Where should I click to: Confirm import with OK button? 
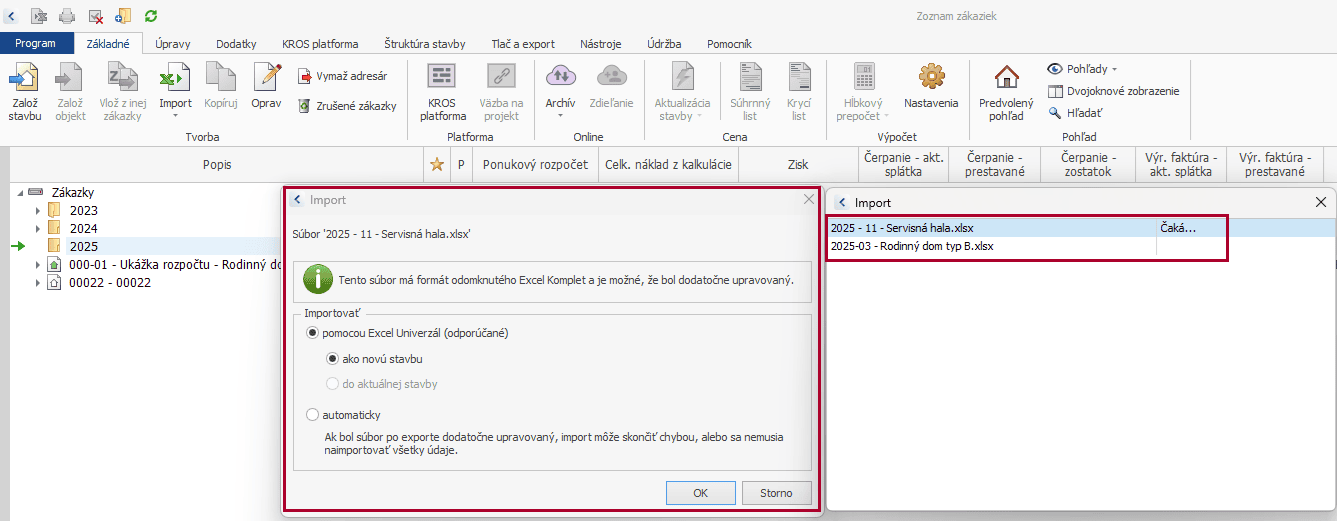700,493
